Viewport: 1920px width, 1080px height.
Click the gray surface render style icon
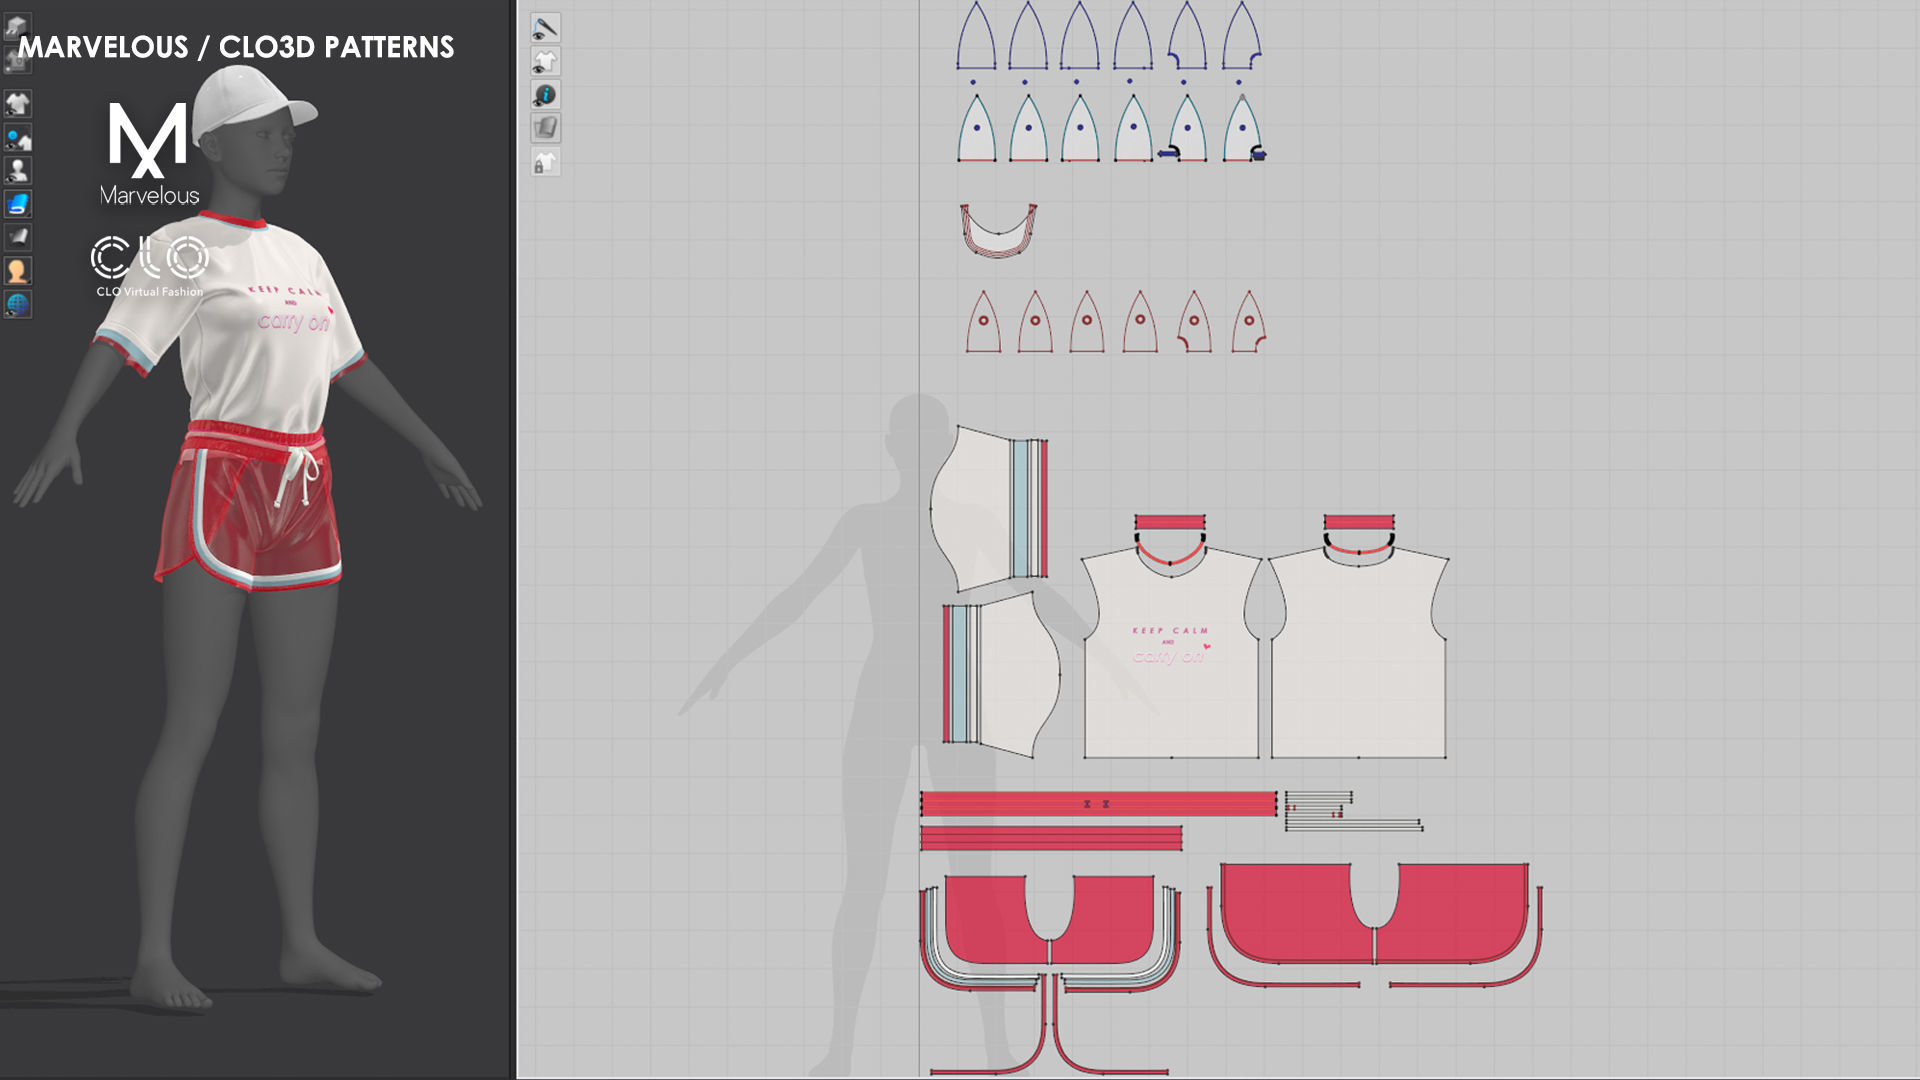(17, 237)
